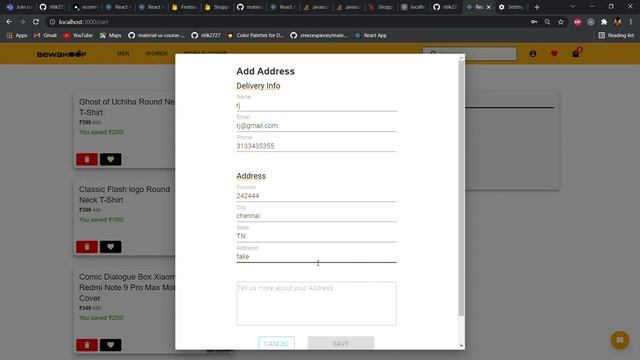Wishlist the Classic Flash logo T-Shirt

(110, 247)
